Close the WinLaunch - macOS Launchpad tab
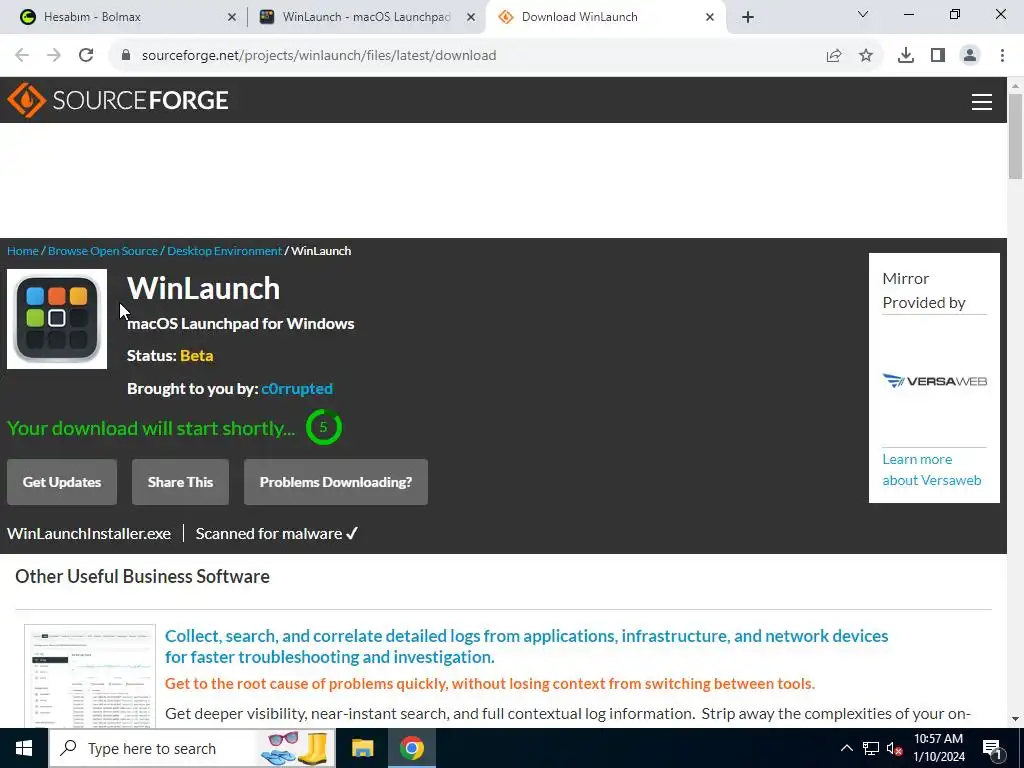Screen dimensions: 1024x768 tap(471, 17)
